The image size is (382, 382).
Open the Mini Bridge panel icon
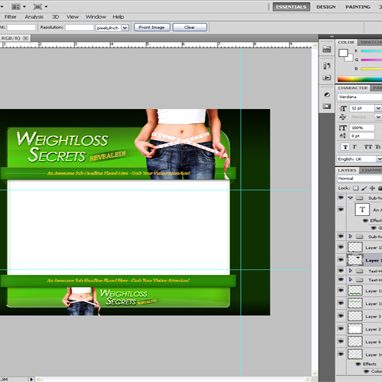(327, 49)
